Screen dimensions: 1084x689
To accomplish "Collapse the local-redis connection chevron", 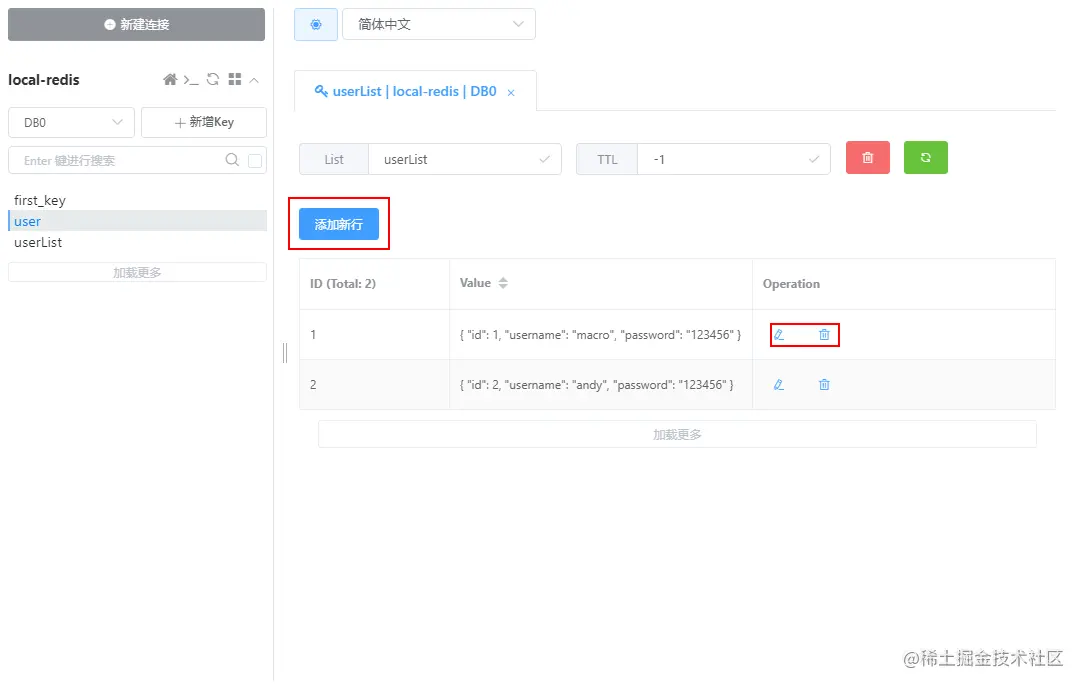I will [254, 80].
